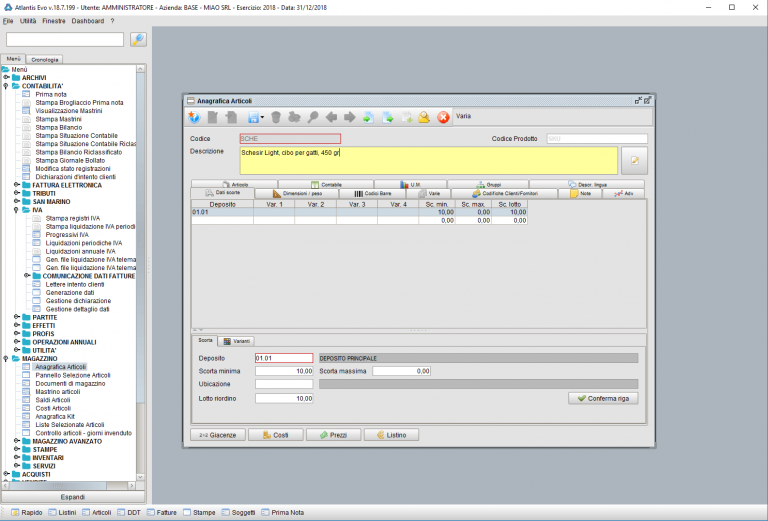Click the page with plus icon in toolbar
Viewport: 768px width, 521px height.
point(407,117)
